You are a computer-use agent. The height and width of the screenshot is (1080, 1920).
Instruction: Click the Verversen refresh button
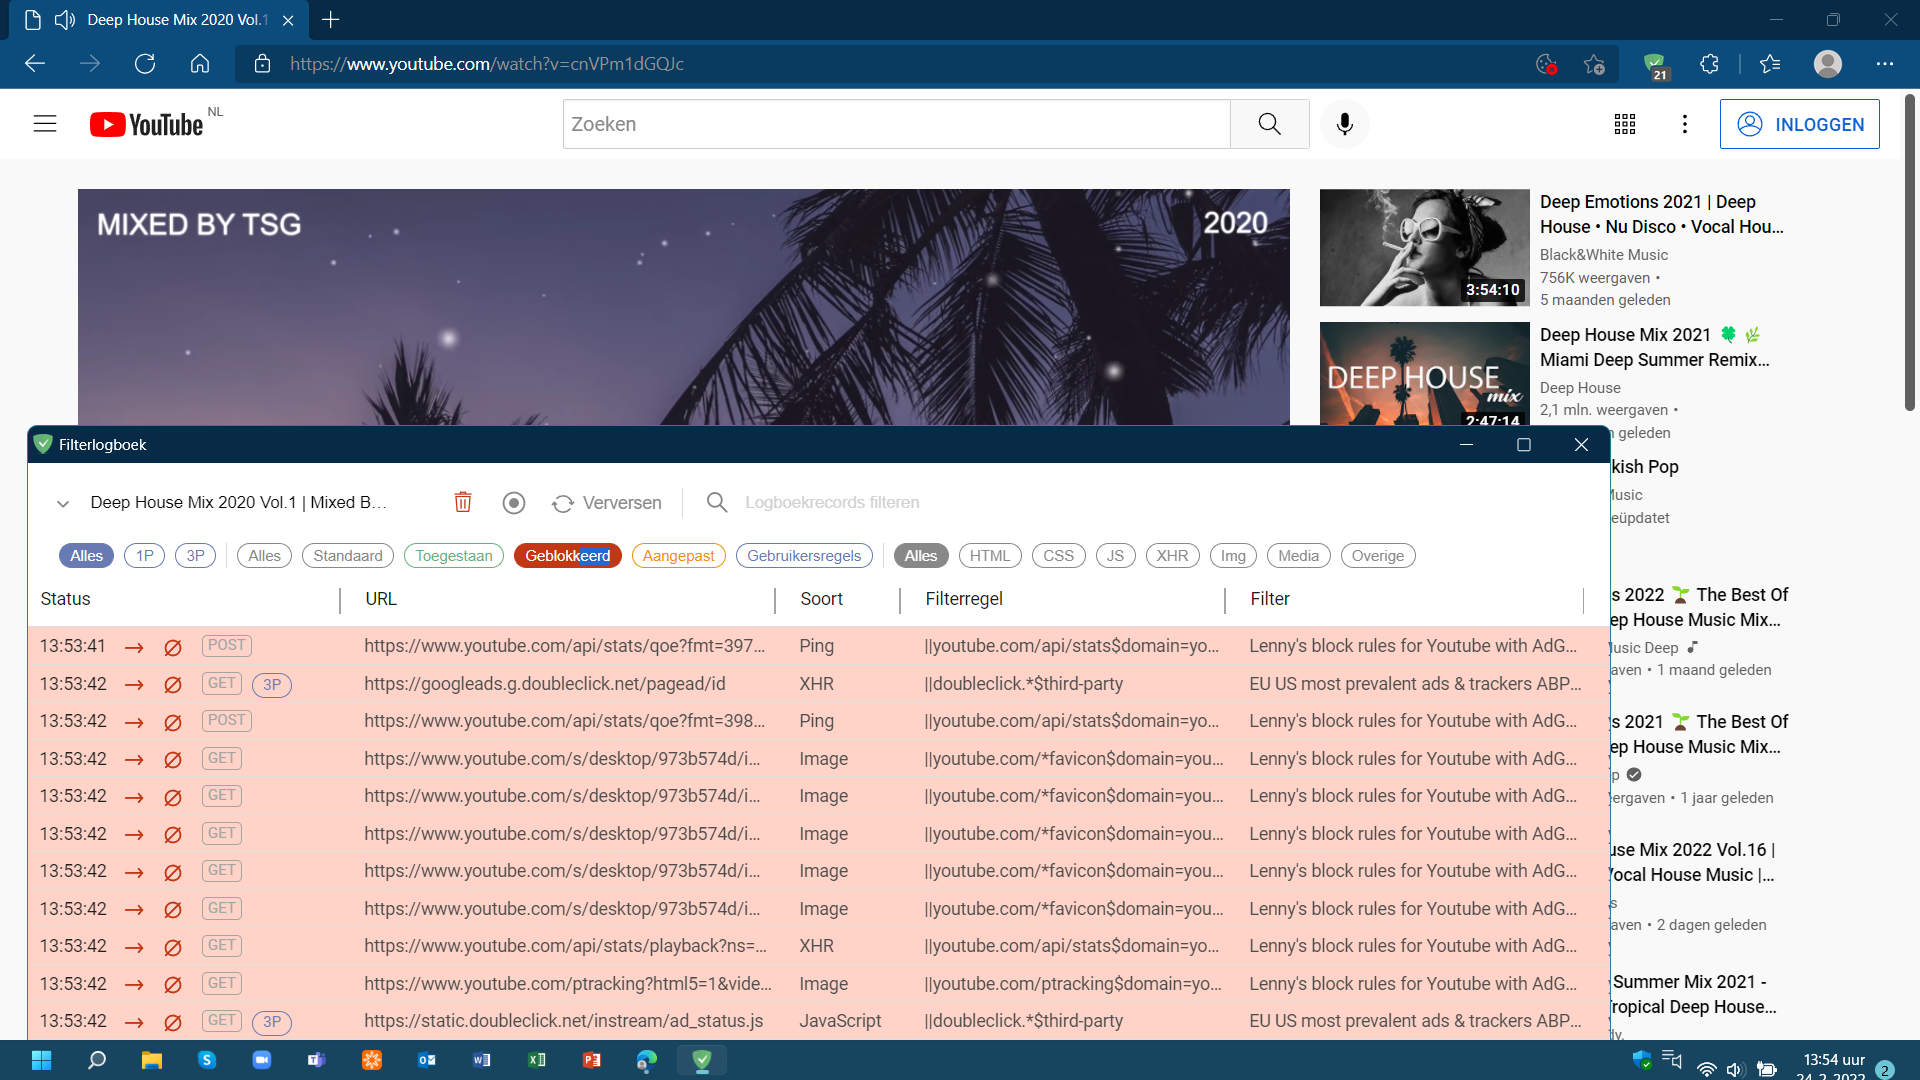coord(606,502)
